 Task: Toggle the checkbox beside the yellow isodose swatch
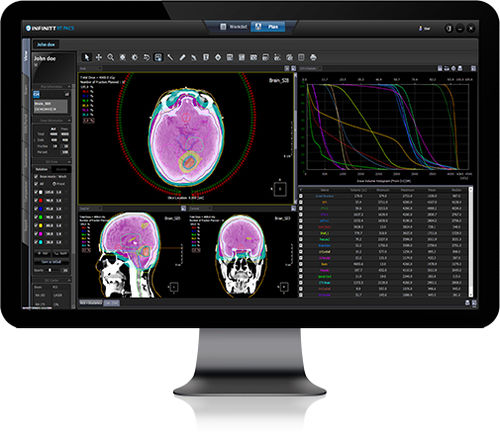coord(36,226)
